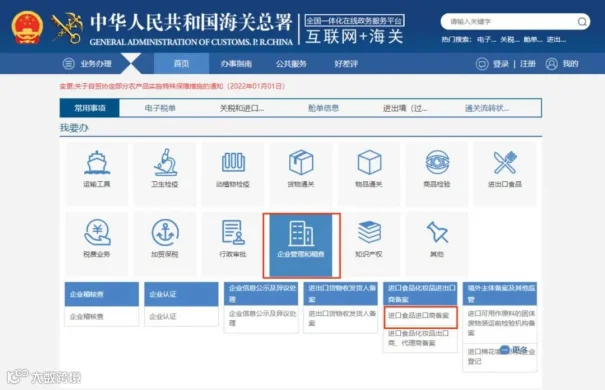605x390 pixels.
Task: Select the 卫生检疫 microscope icon
Action: (x=165, y=162)
